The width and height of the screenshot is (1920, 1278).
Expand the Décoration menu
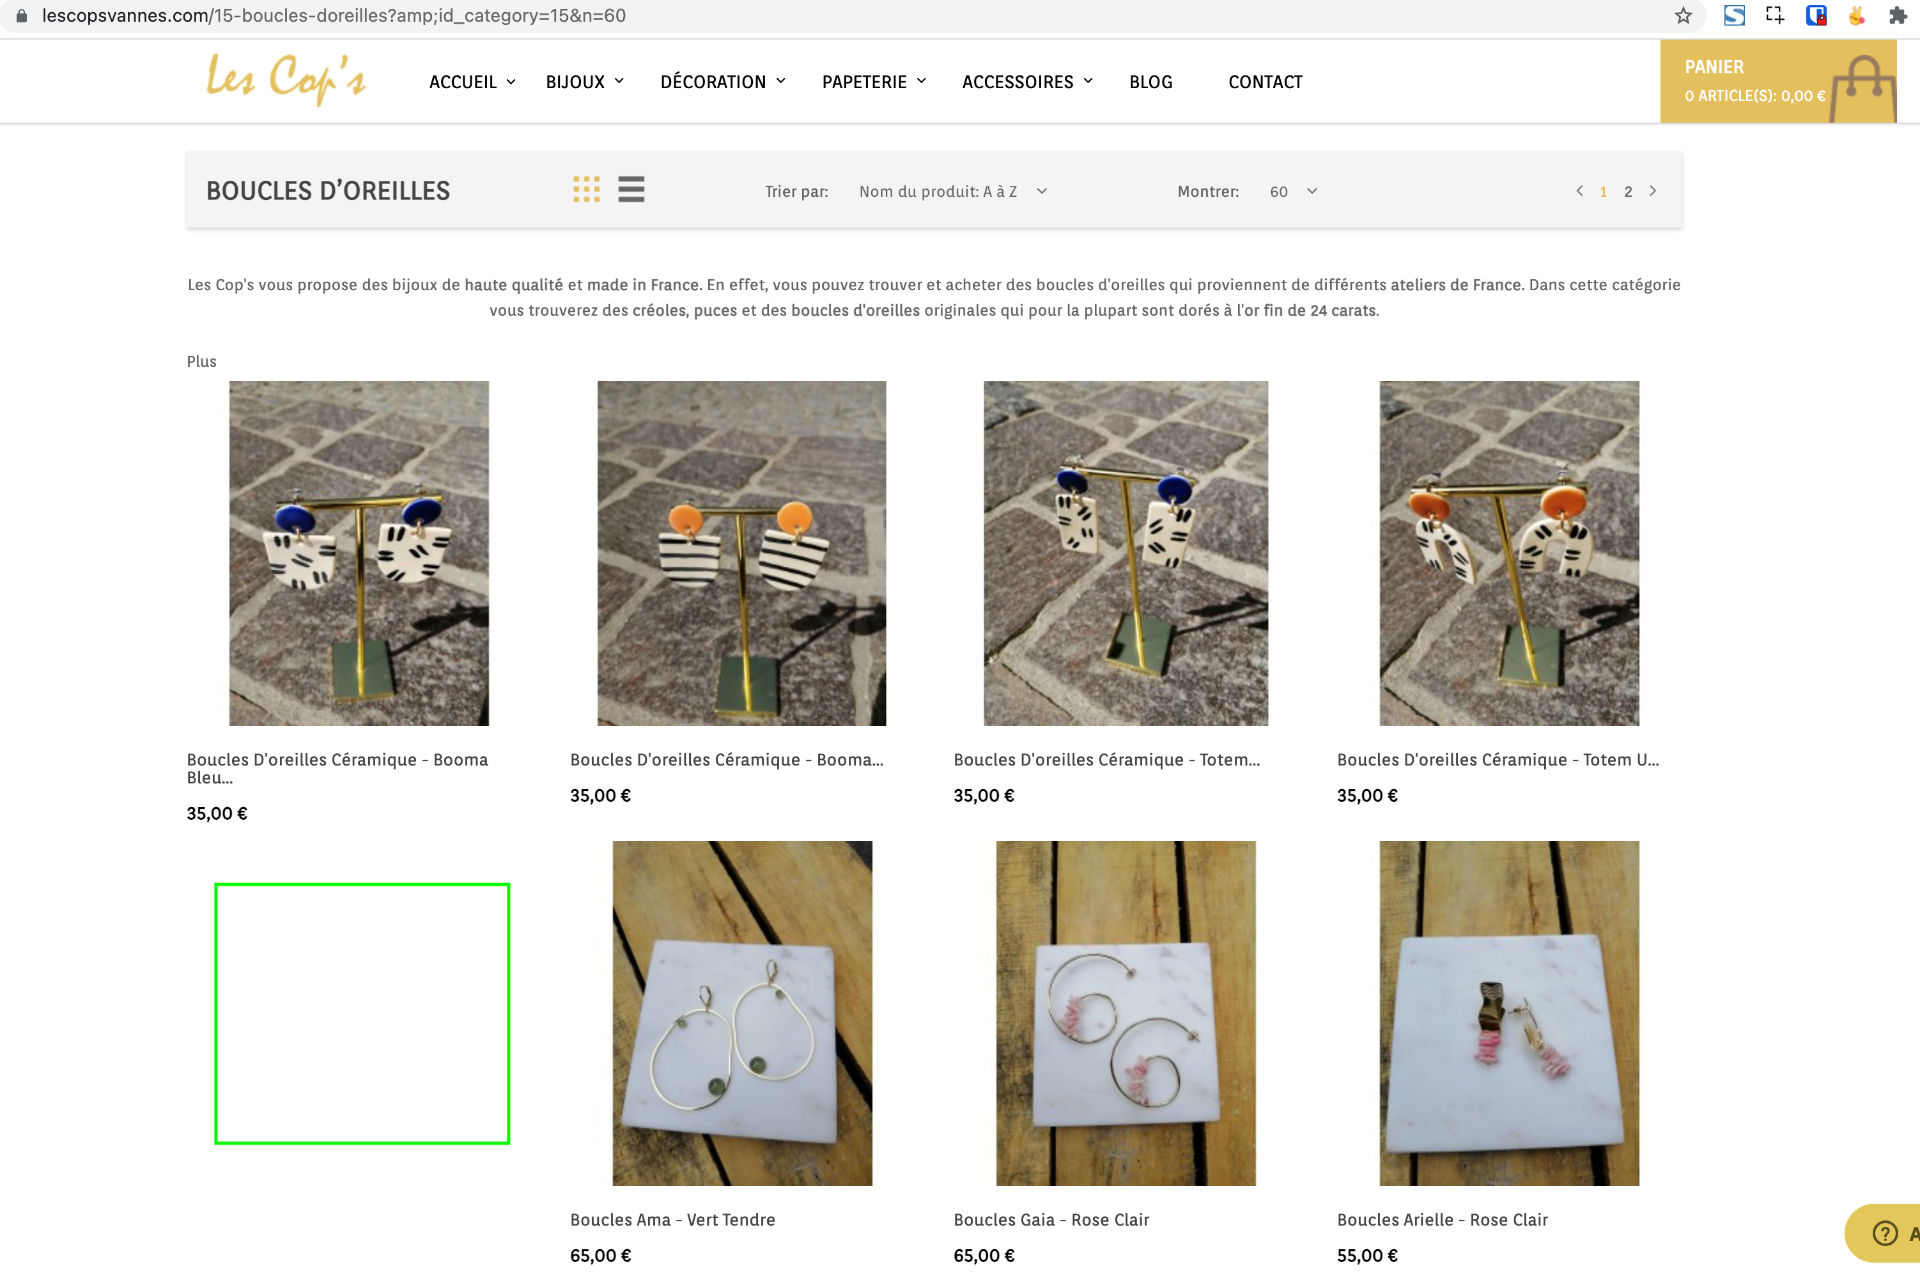point(723,82)
